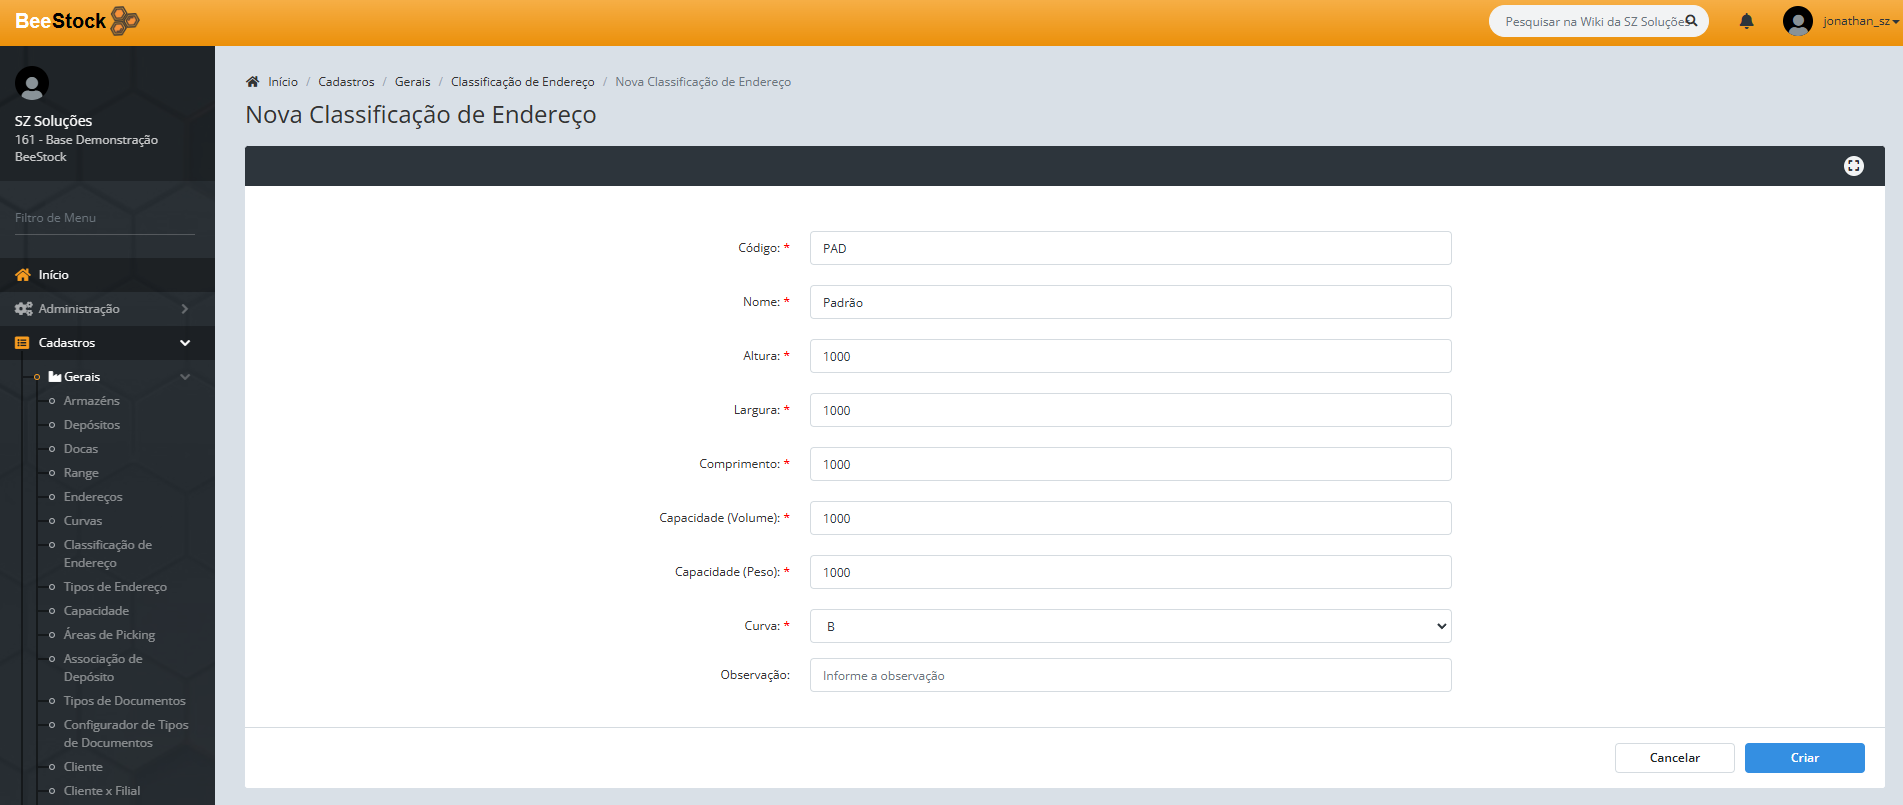Collapse the Cadastros menu section

click(x=185, y=343)
